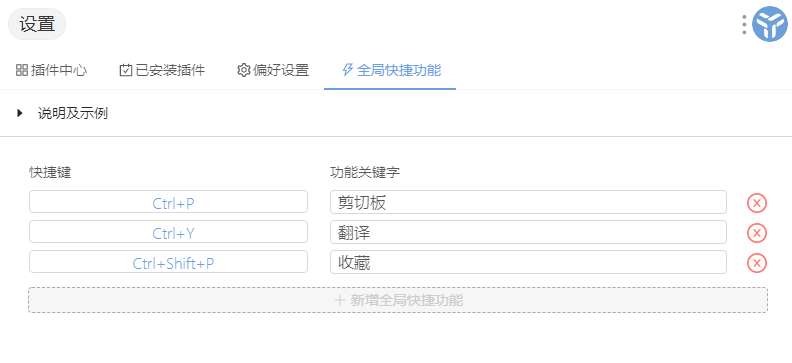Click the lightning icon beside 全局快捷功能
The height and width of the screenshot is (363, 792).
point(348,70)
